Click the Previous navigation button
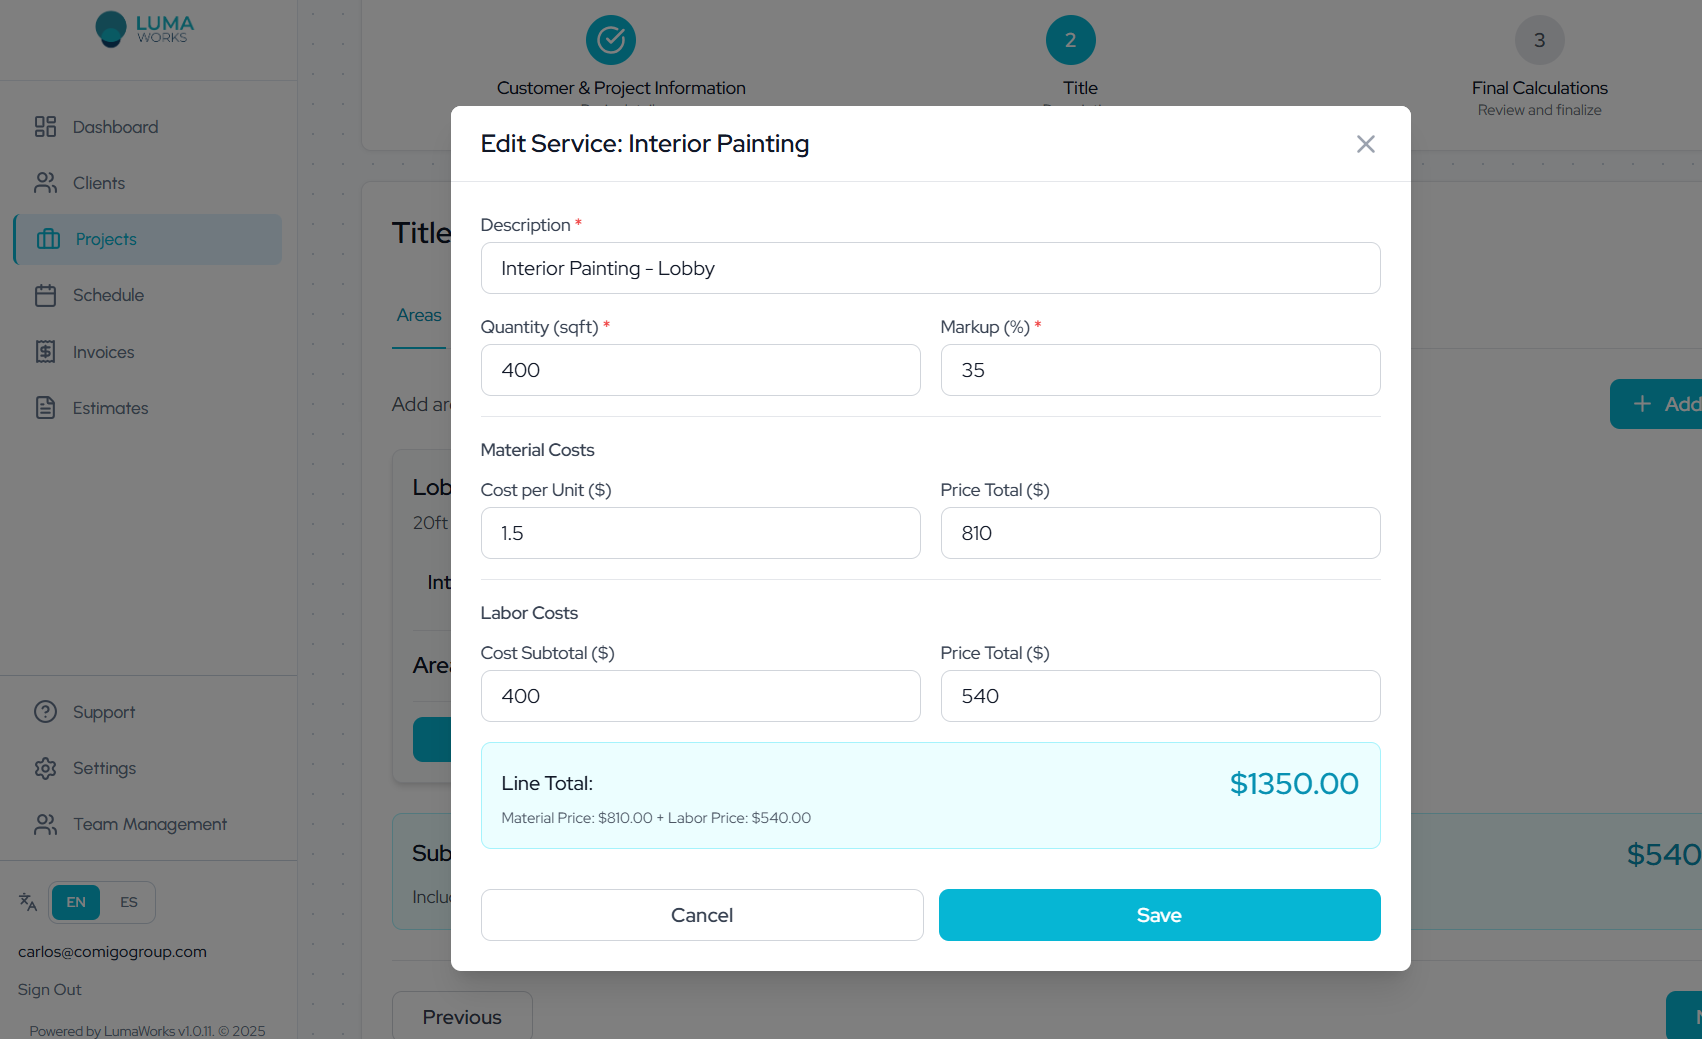The width and height of the screenshot is (1702, 1039). click(x=462, y=1016)
